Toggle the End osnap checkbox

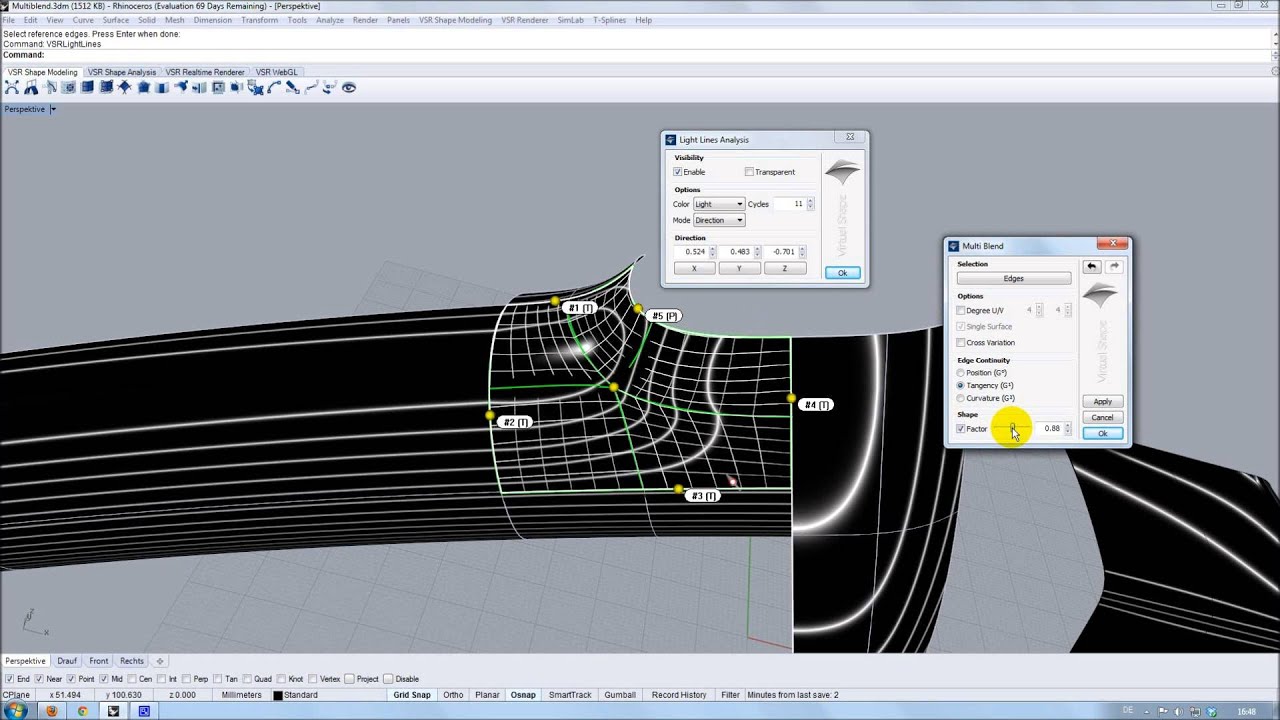pos(9,679)
